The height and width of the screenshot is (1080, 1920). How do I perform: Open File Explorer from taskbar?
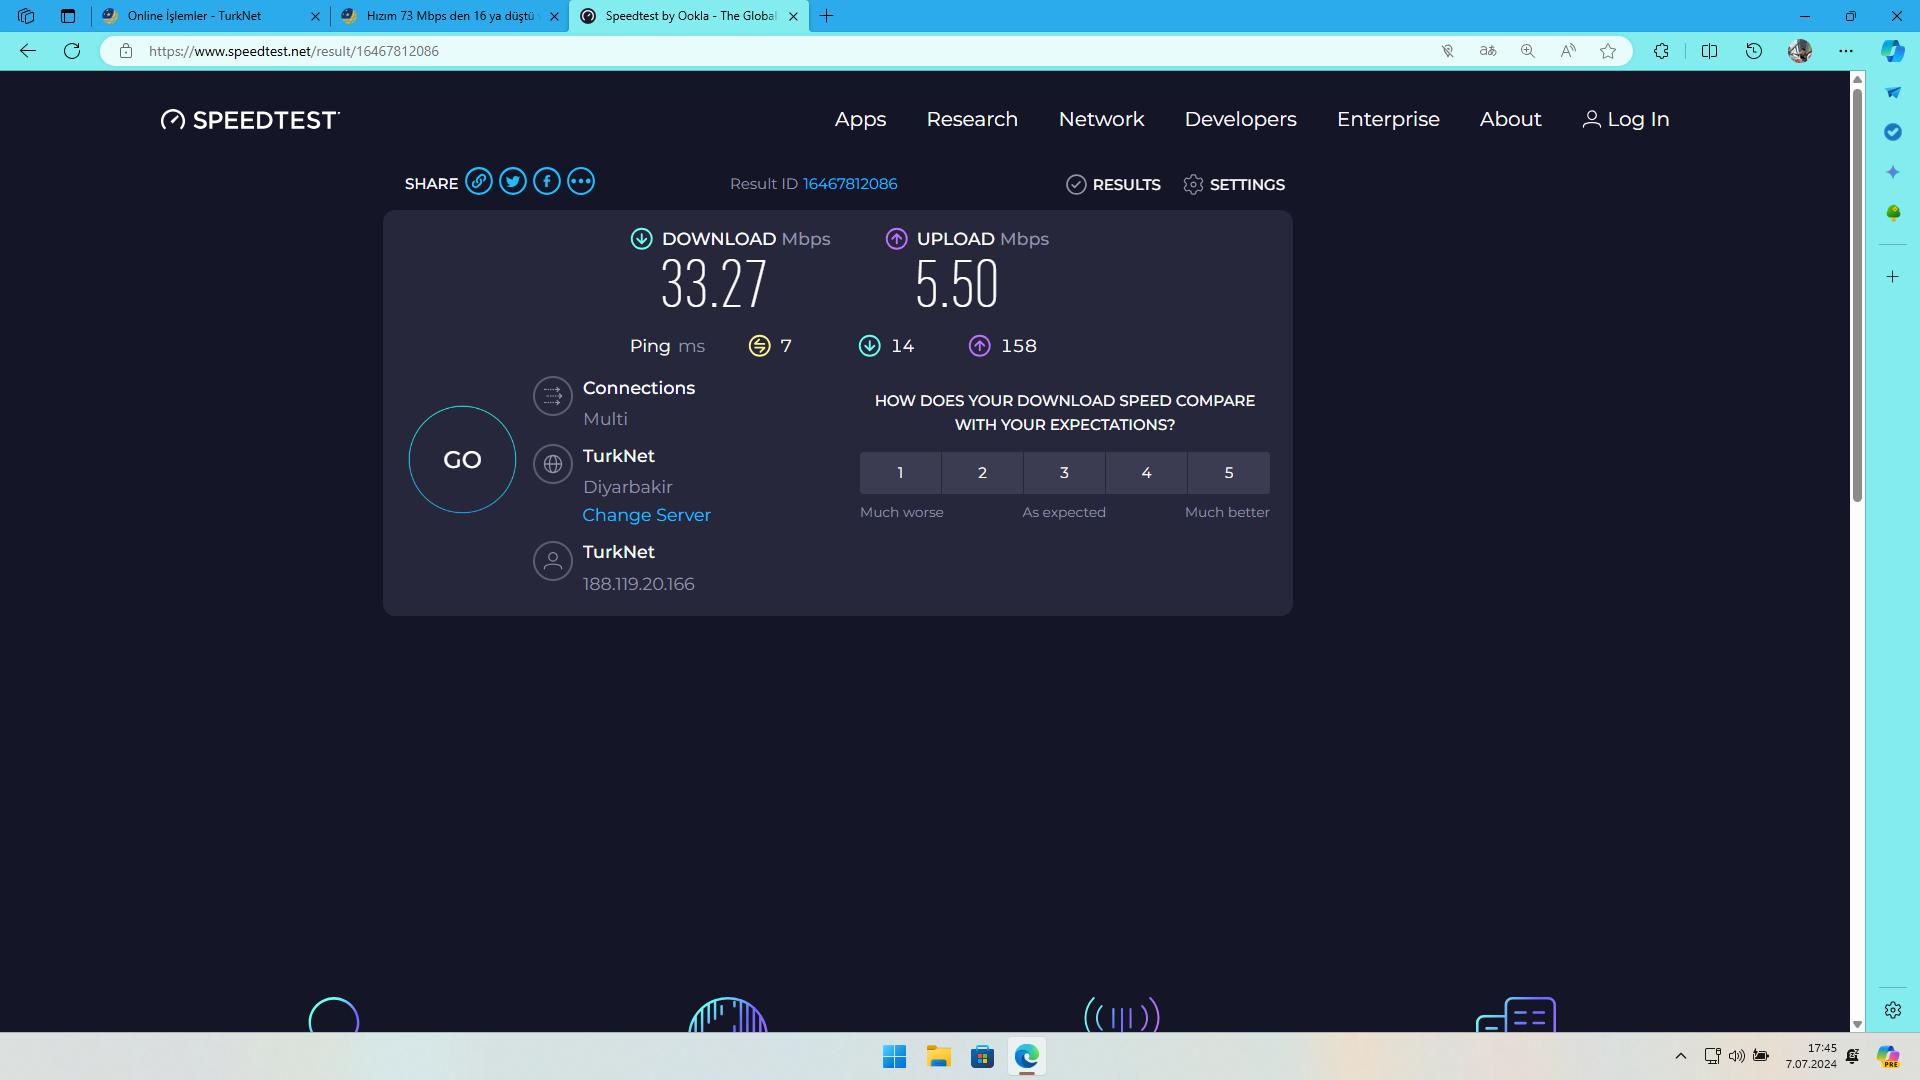938,1056
